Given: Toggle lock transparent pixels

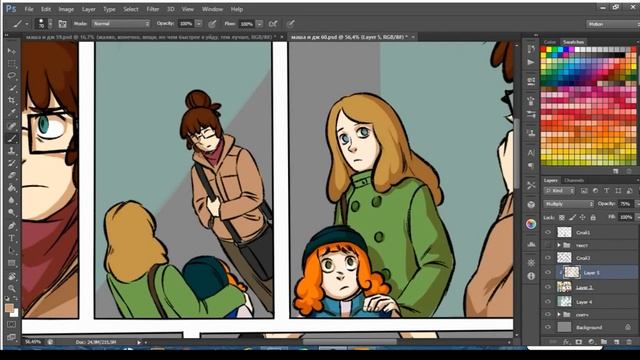Looking at the screenshot, I should (562, 218).
